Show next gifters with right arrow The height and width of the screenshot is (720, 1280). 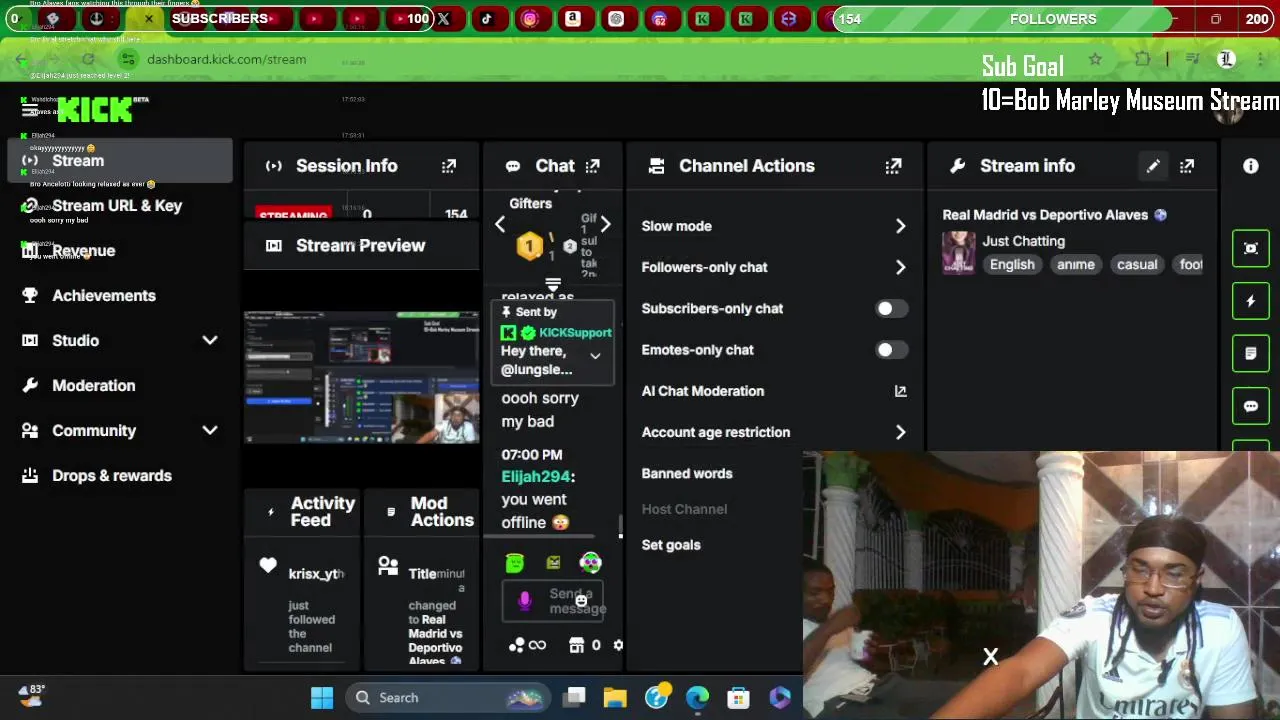pos(605,225)
